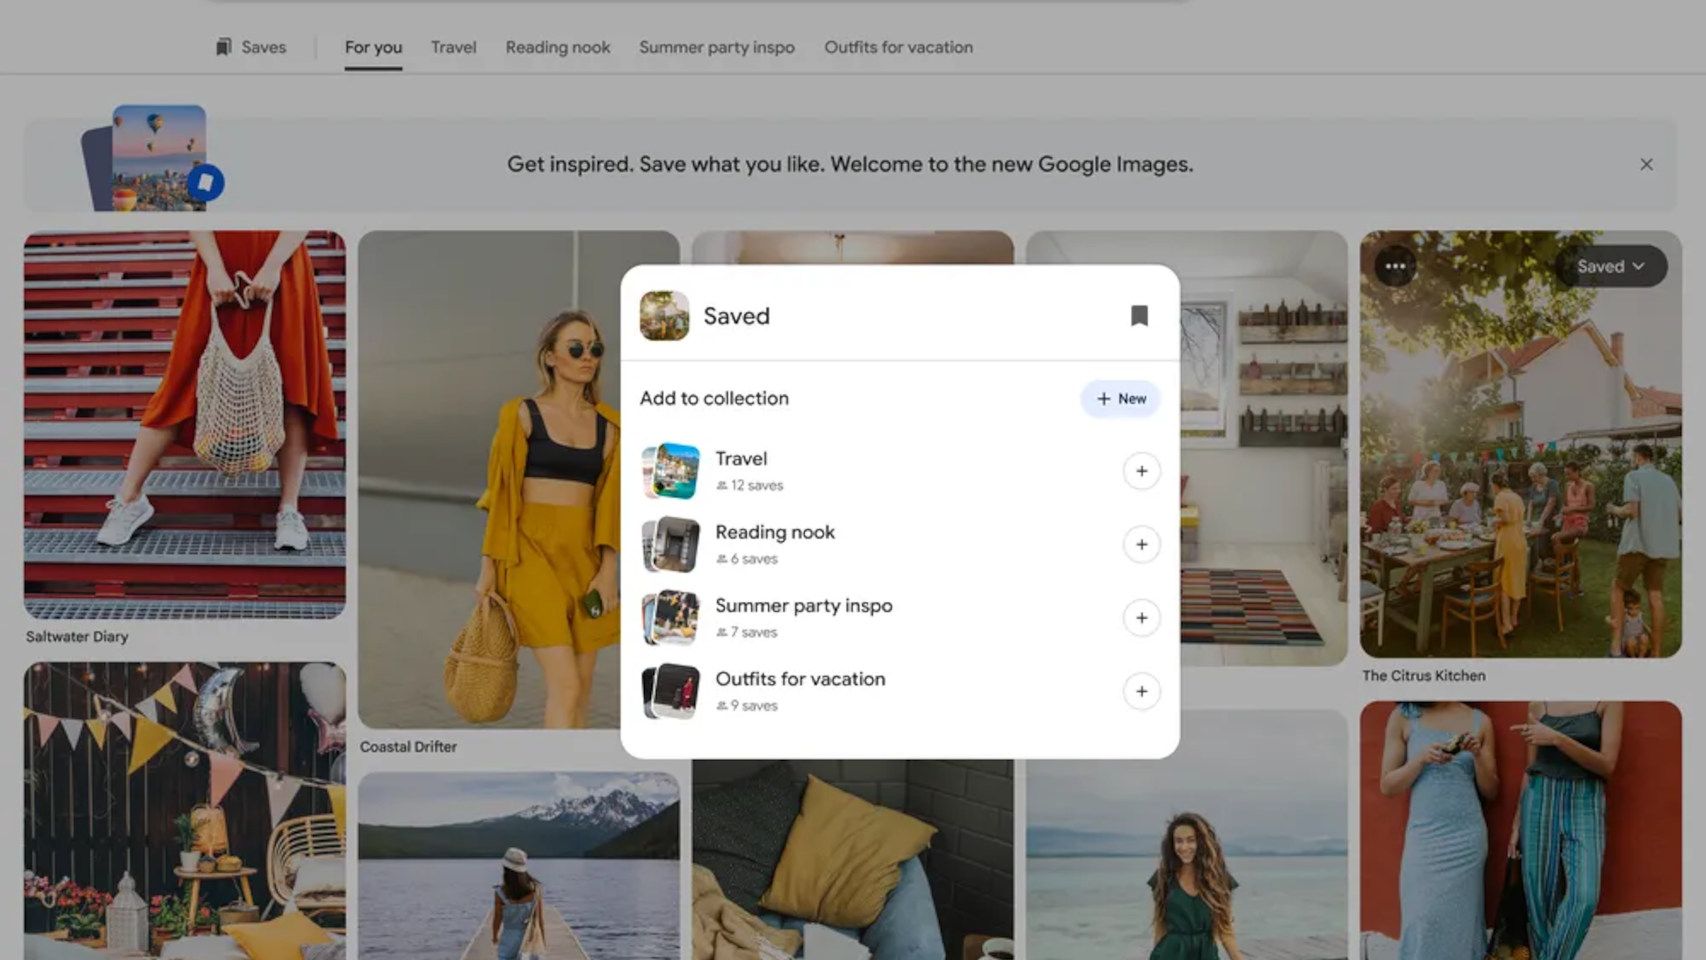Image resolution: width=1706 pixels, height=960 pixels.
Task: Open the yellow pillow cozy nook image
Action: click(853, 860)
